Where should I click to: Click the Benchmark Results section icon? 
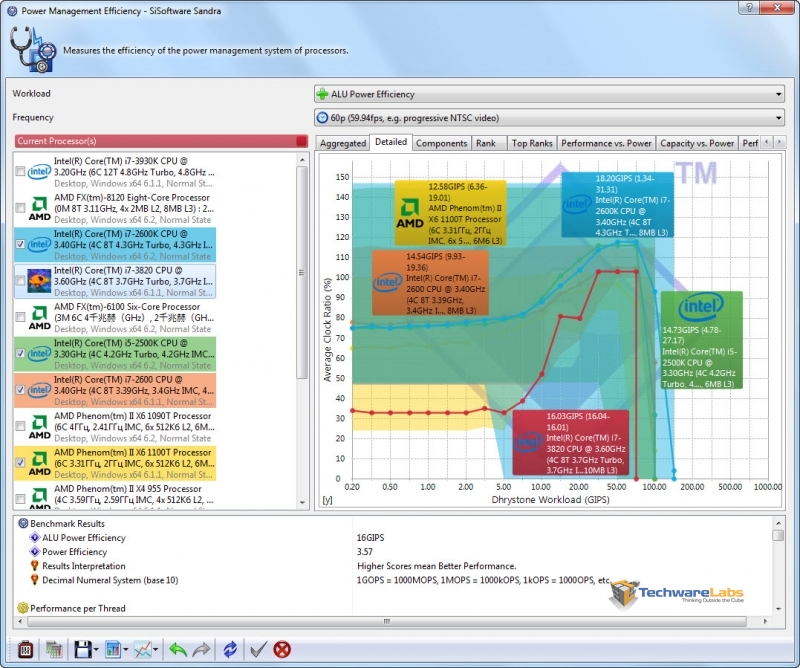click(x=23, y=523)
